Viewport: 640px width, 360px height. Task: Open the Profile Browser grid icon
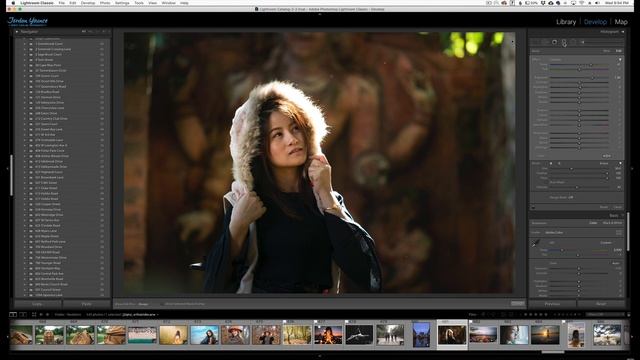point(619,233)
